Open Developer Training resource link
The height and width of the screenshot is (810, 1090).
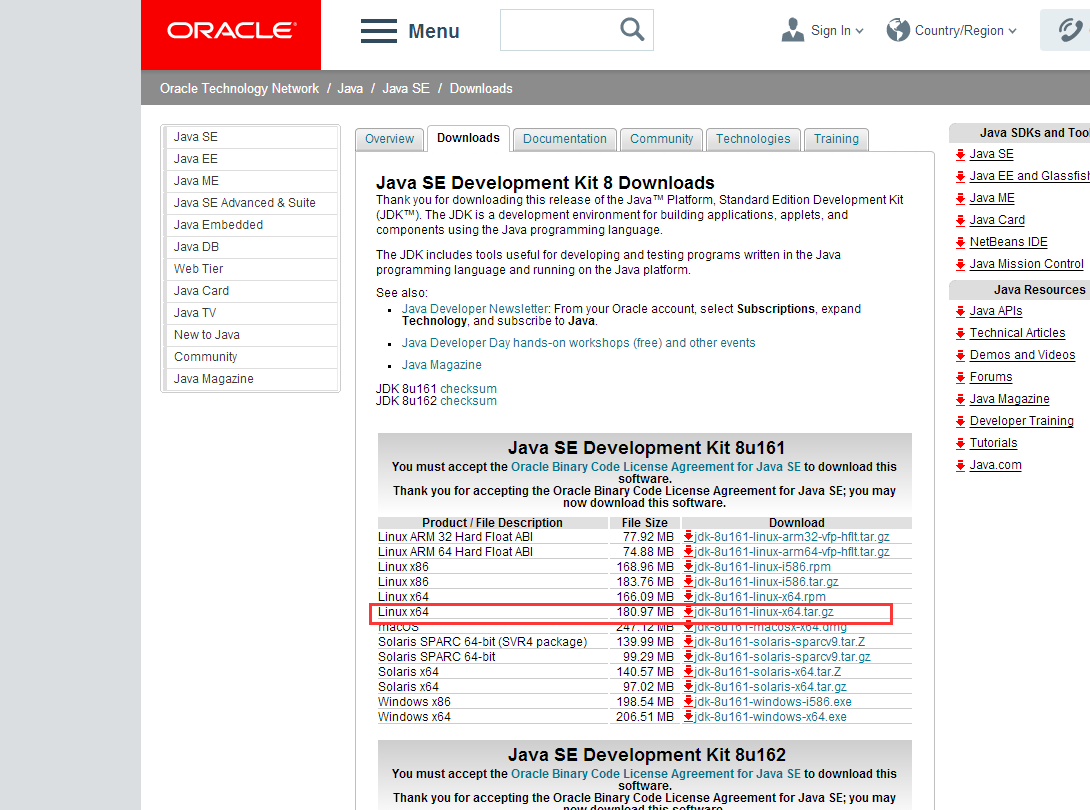click(x=1022, y=421)
